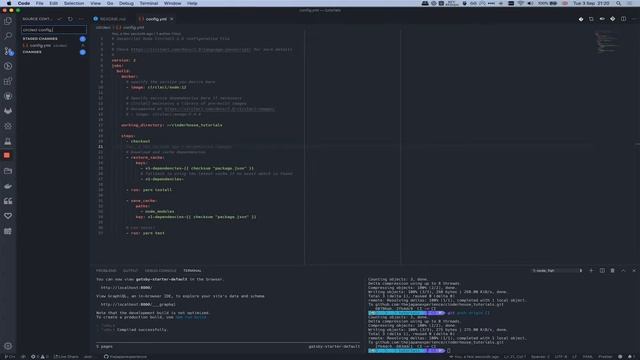Click the Wi-Fi icon in the menu bar
Screen dimensions: 640x360
(521, 3)
